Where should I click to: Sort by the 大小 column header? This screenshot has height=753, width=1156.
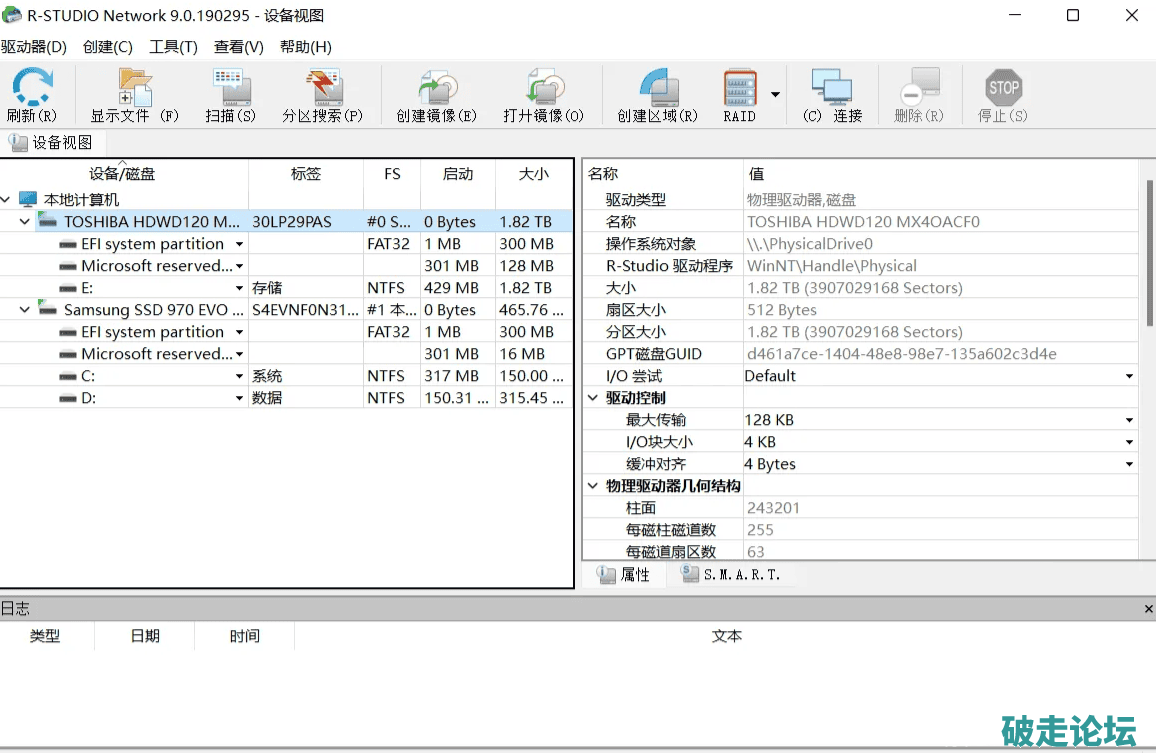point(533,174)
